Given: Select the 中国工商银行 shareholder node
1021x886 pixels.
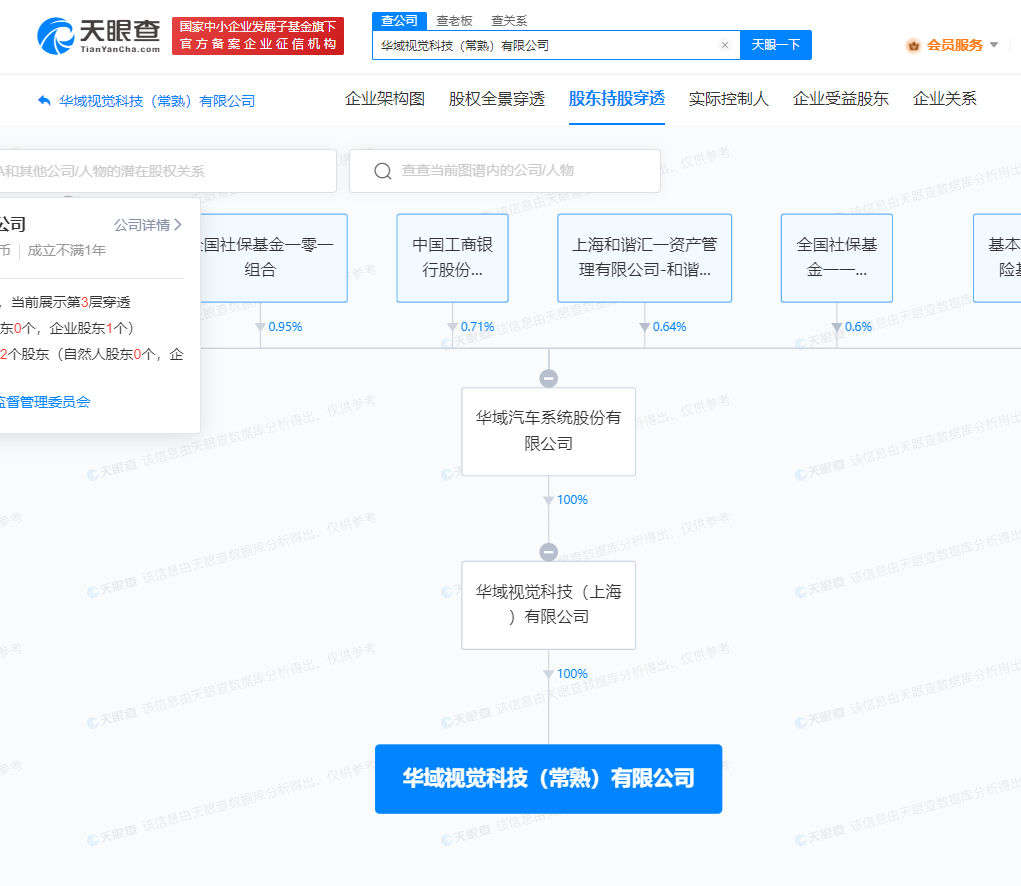Looking at the screenshot, I should (453, 257).
